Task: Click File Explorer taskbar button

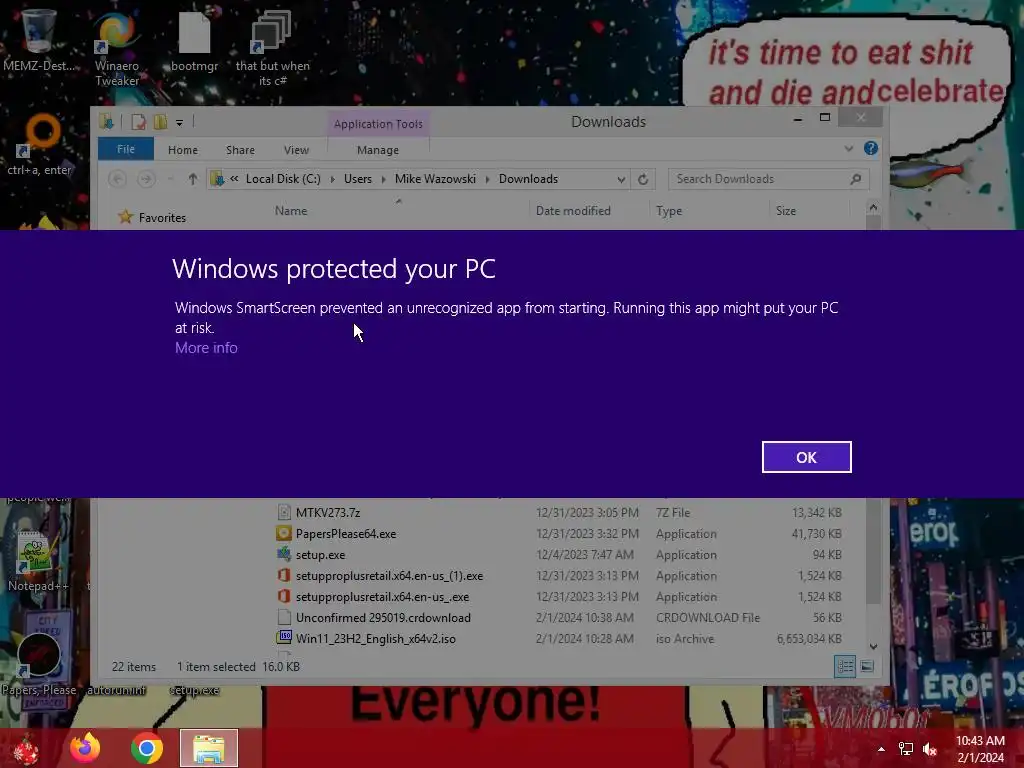Action: pyautogui.click(x=209, y=748)
